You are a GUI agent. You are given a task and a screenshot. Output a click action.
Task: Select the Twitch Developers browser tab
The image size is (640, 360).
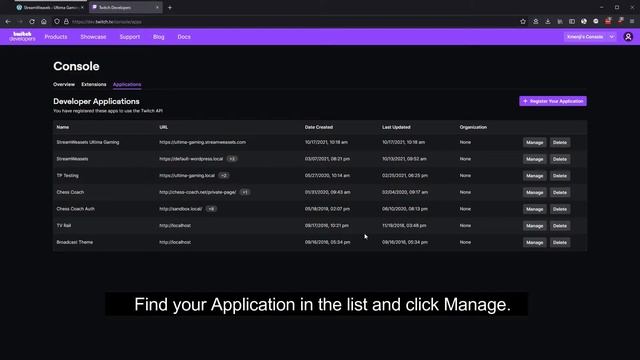tap(126, 7)
